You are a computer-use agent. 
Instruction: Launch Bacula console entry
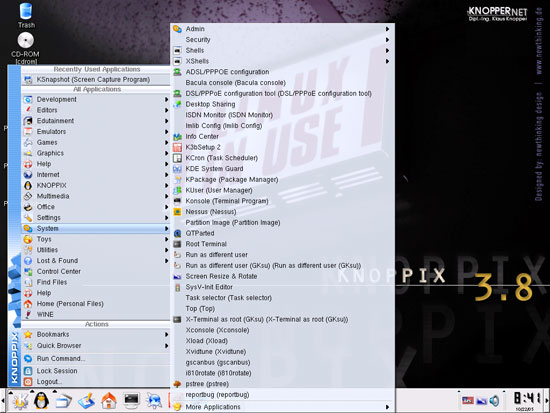283,83
